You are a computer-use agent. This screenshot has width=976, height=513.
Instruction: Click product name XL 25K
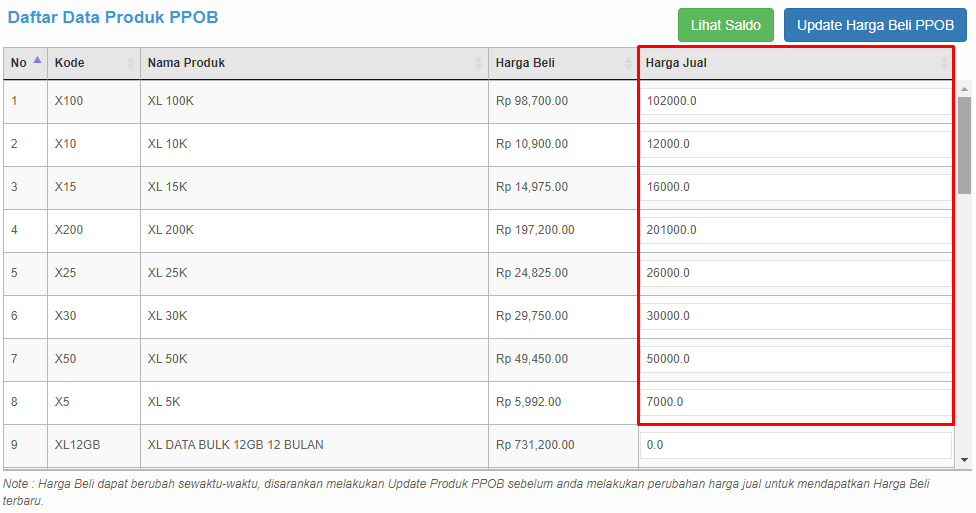[167, 273]
